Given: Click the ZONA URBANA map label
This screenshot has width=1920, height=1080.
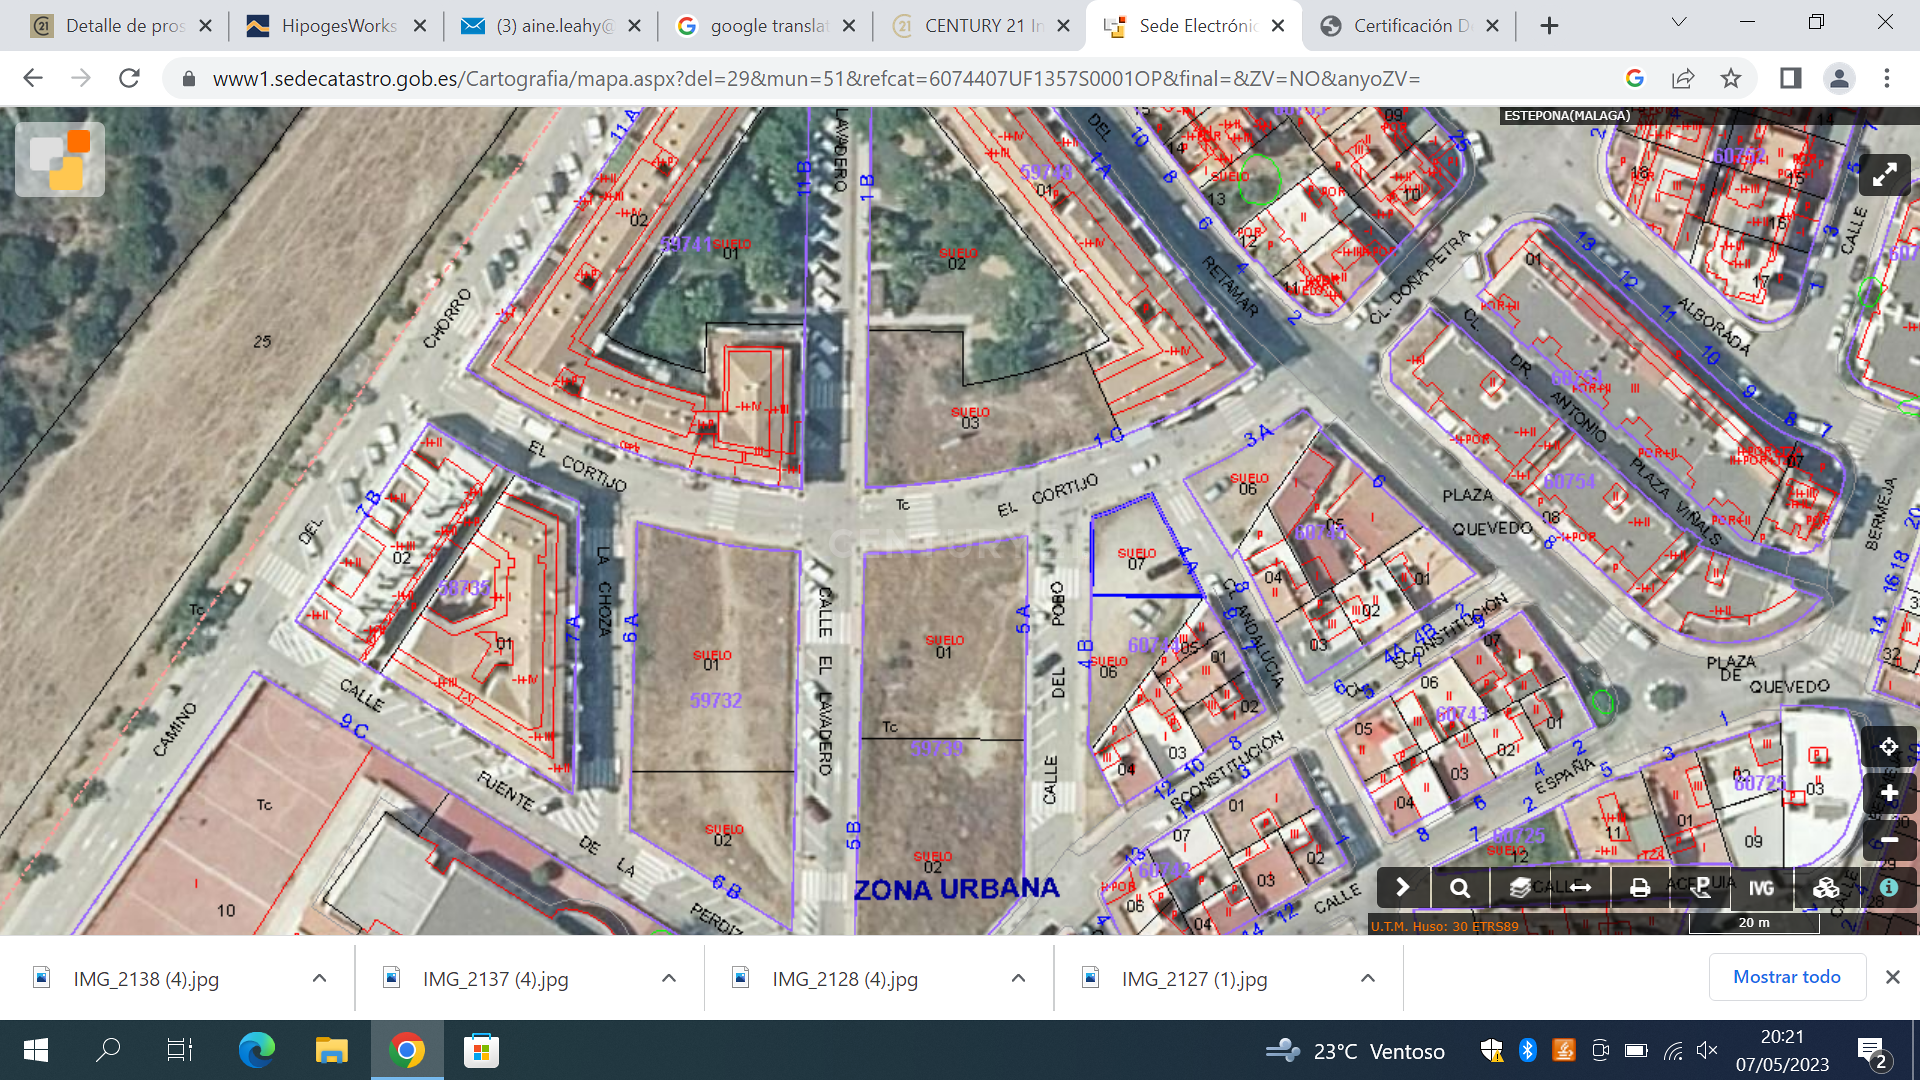Looking at the screenshot, I should click(956, 888).
